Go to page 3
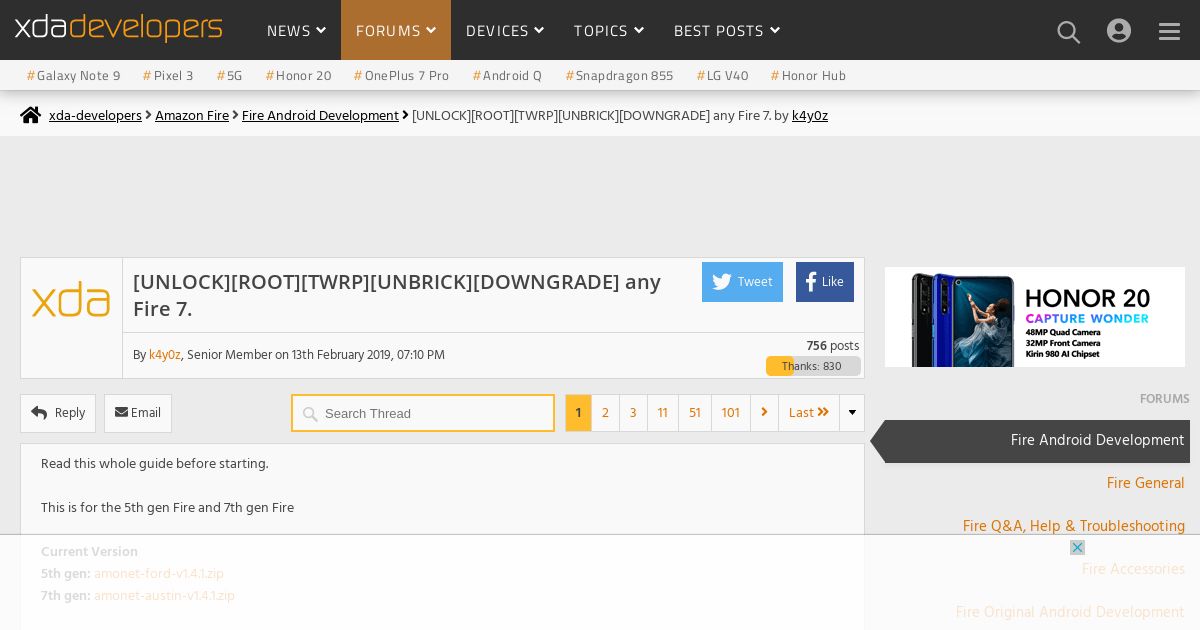The width and height of the screenshot is (1200, 630). click(633, 413)
